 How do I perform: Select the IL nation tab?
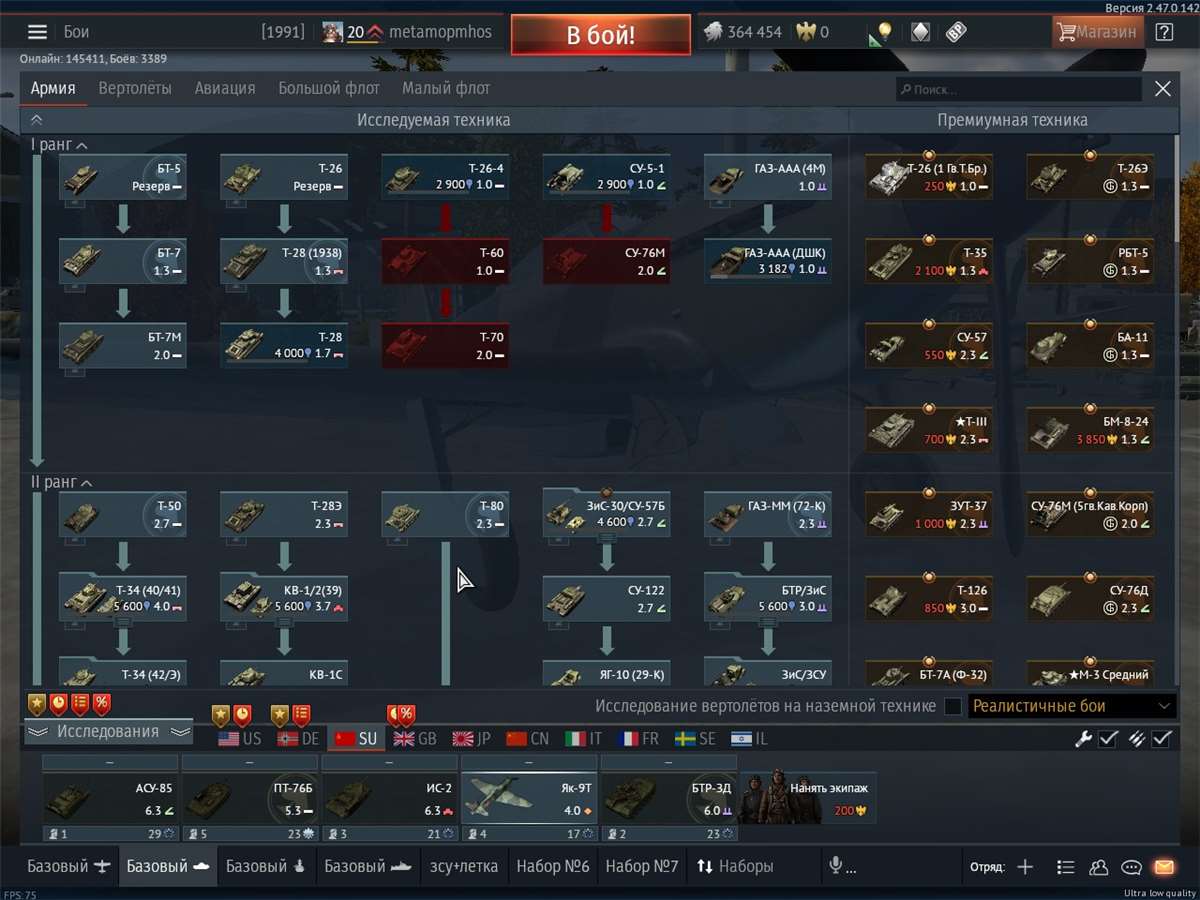pyautogui.click(x=750, y=739)
